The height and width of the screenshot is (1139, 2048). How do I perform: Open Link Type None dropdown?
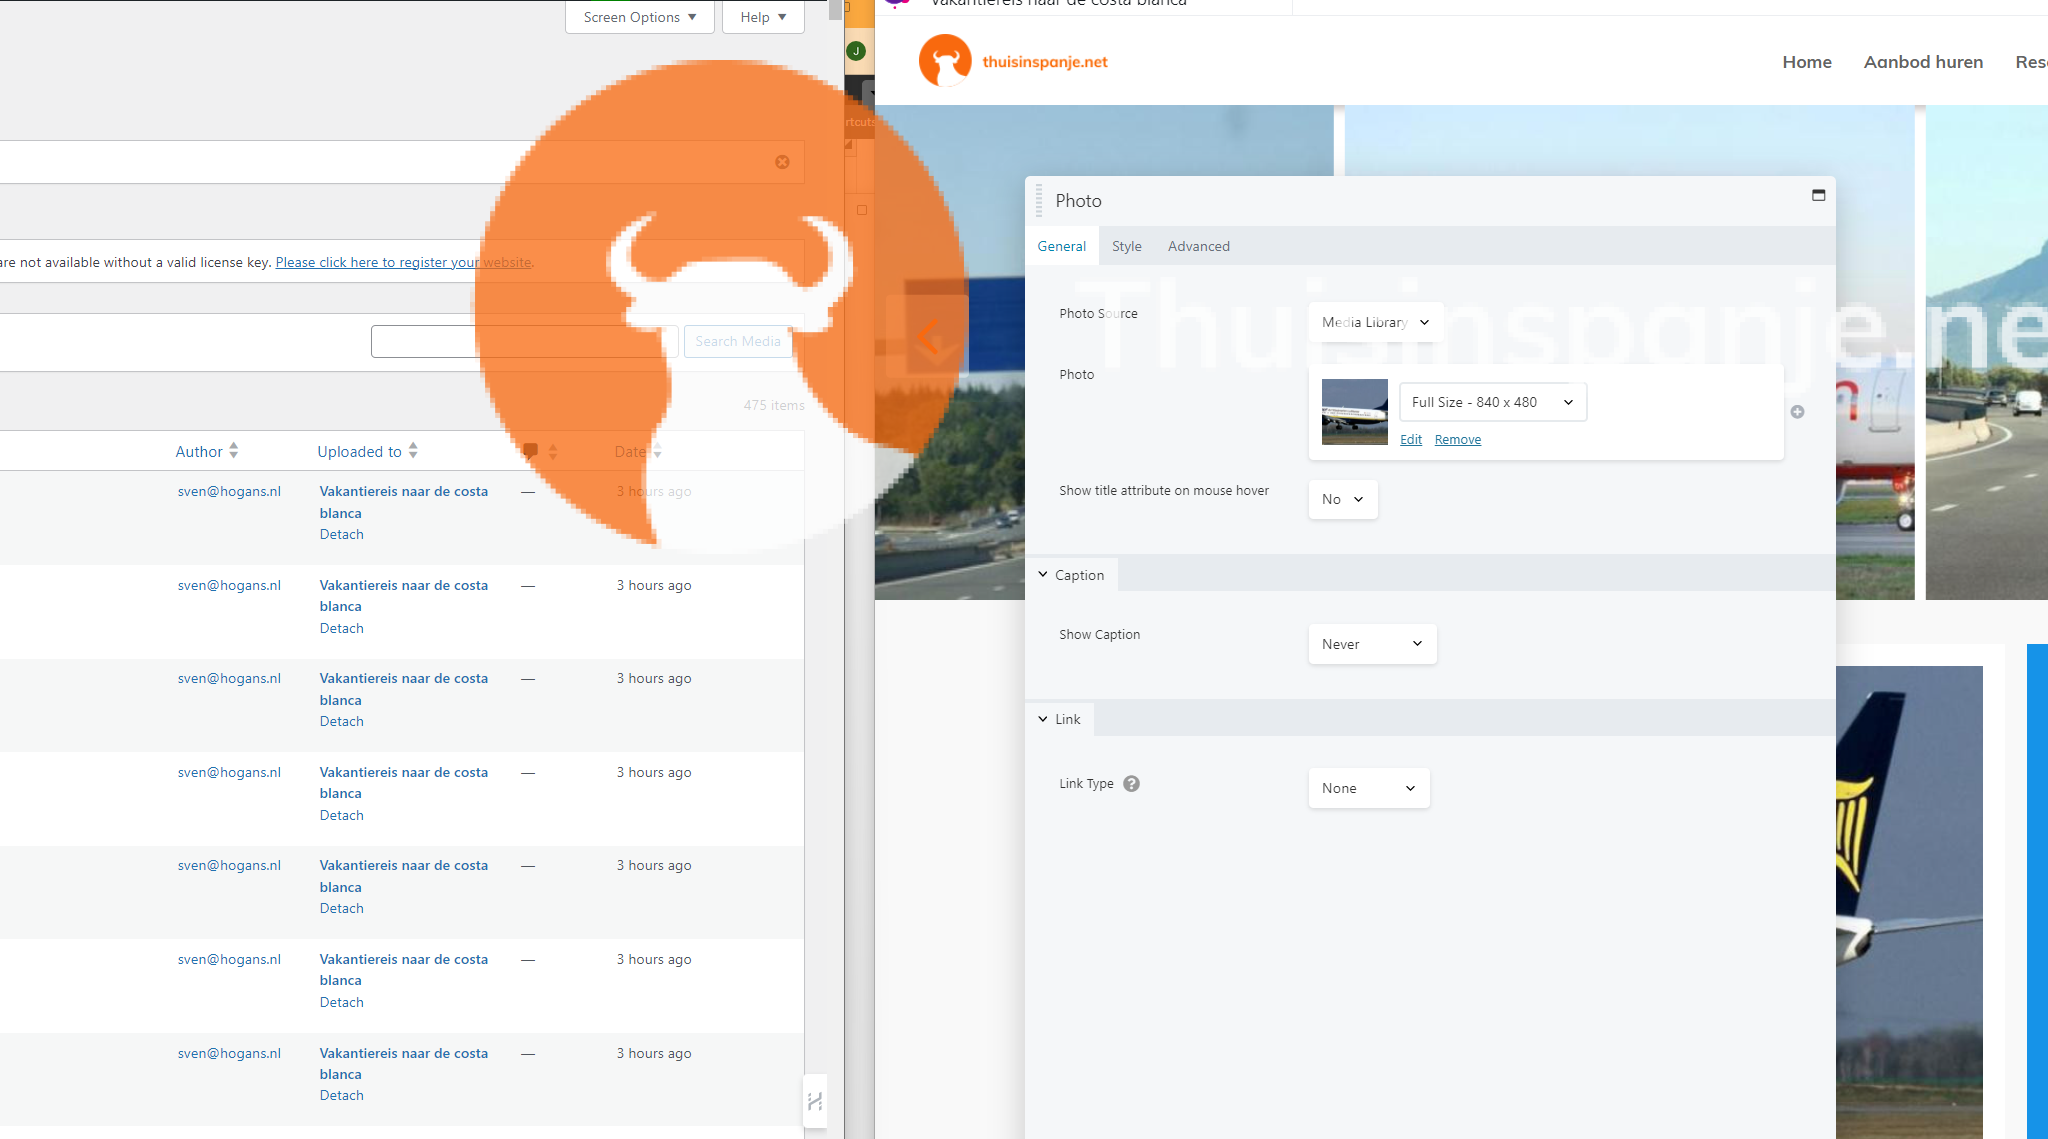click(1369, 788)
